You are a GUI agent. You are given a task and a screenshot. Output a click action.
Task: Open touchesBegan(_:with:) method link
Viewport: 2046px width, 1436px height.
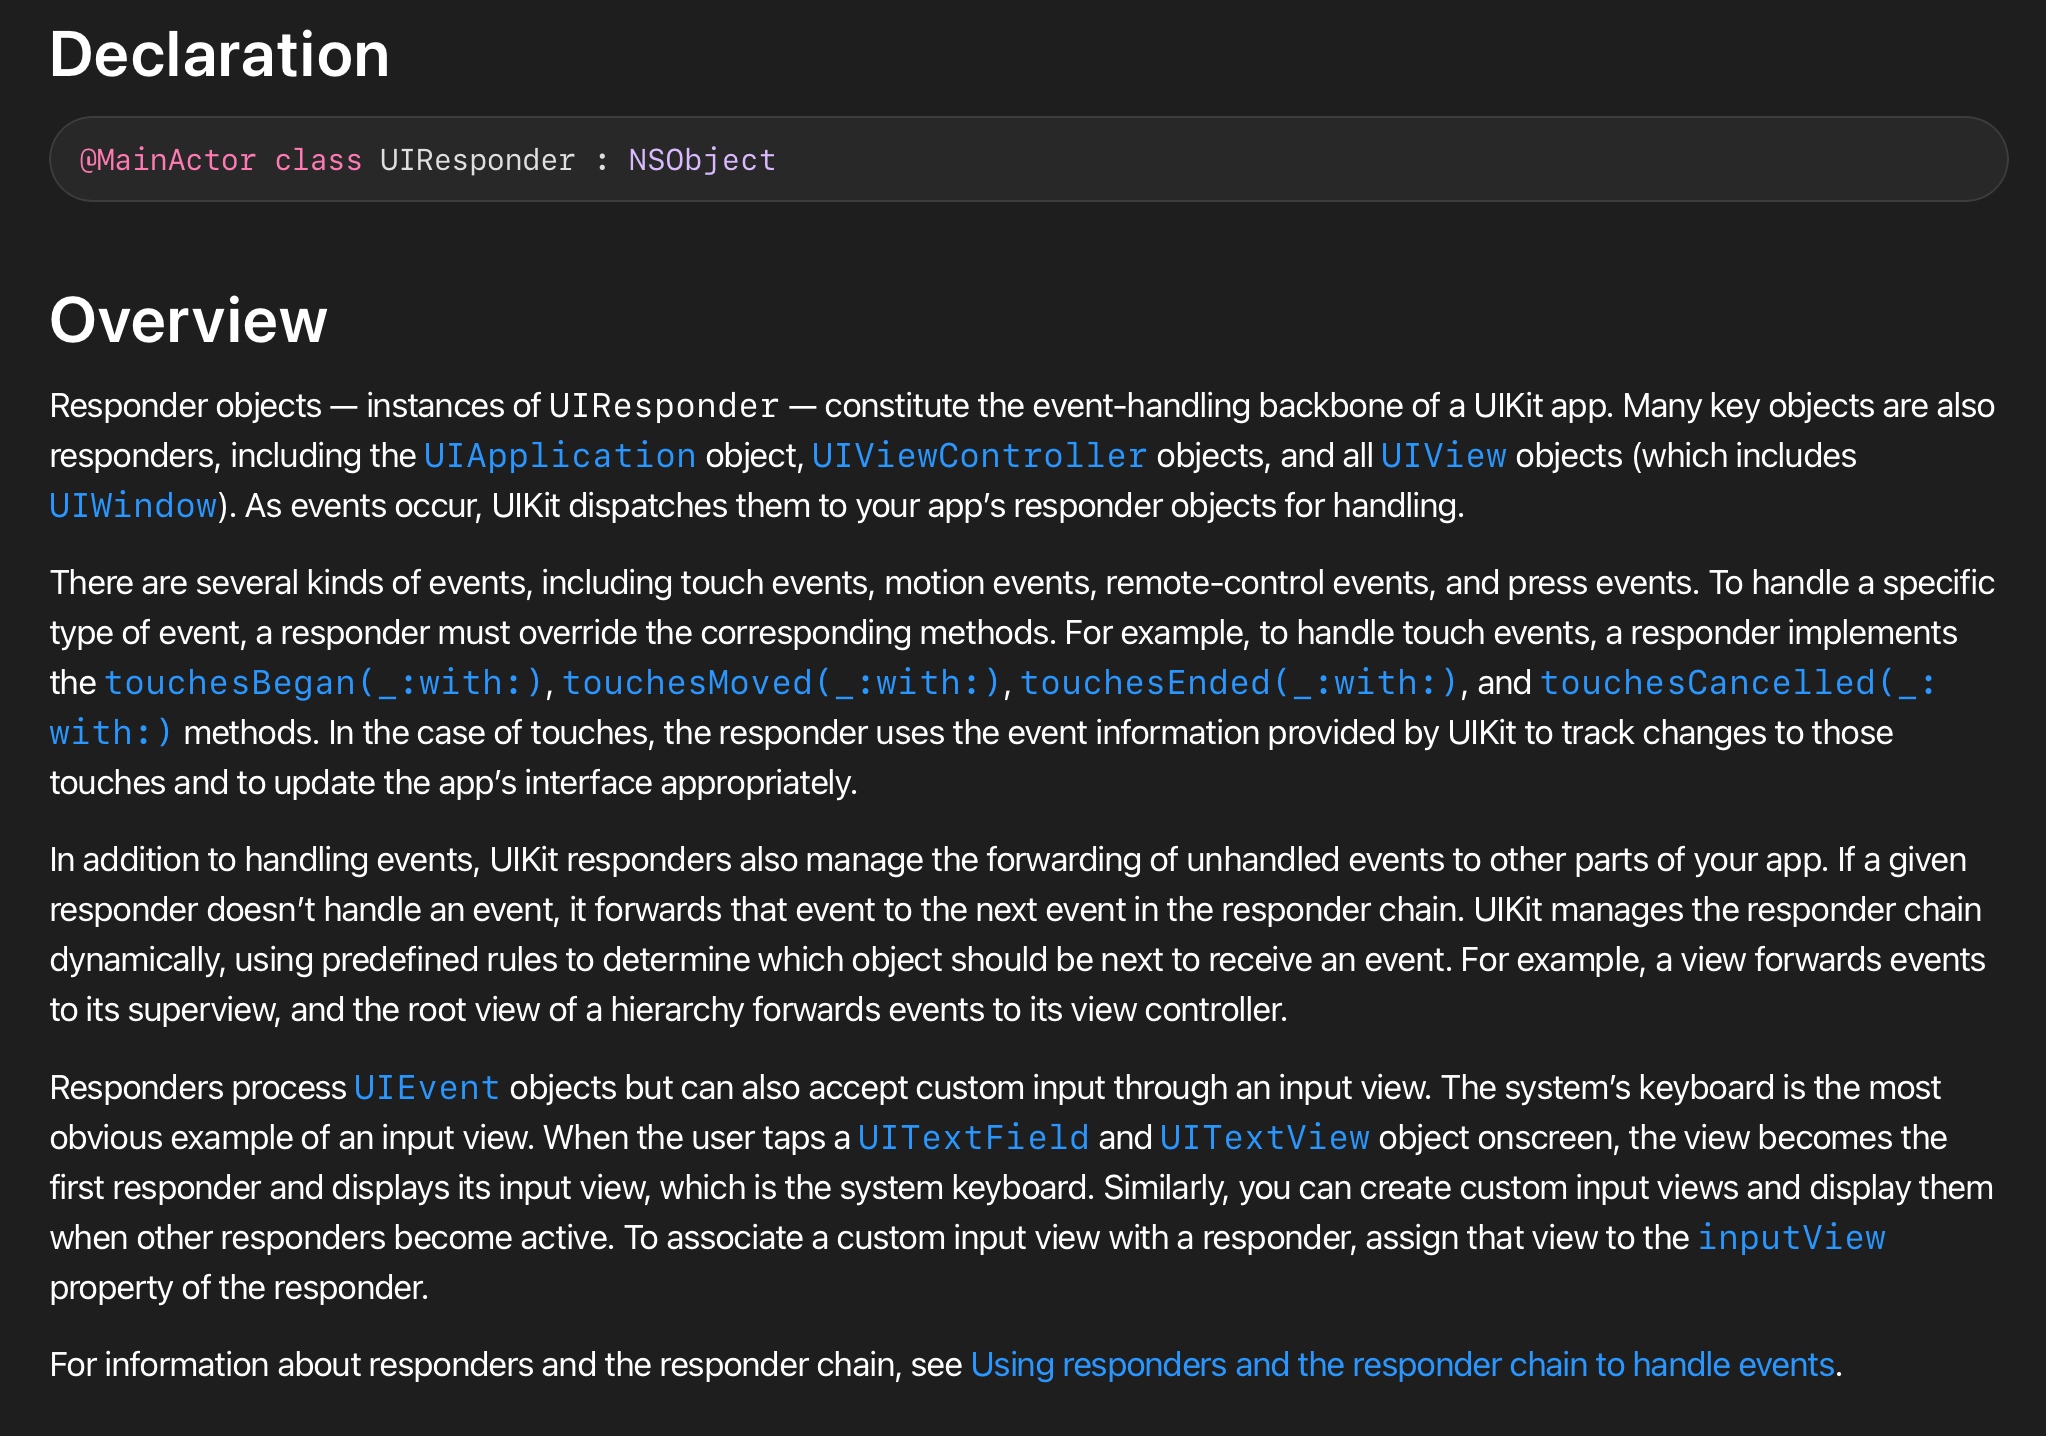point(323,683)
